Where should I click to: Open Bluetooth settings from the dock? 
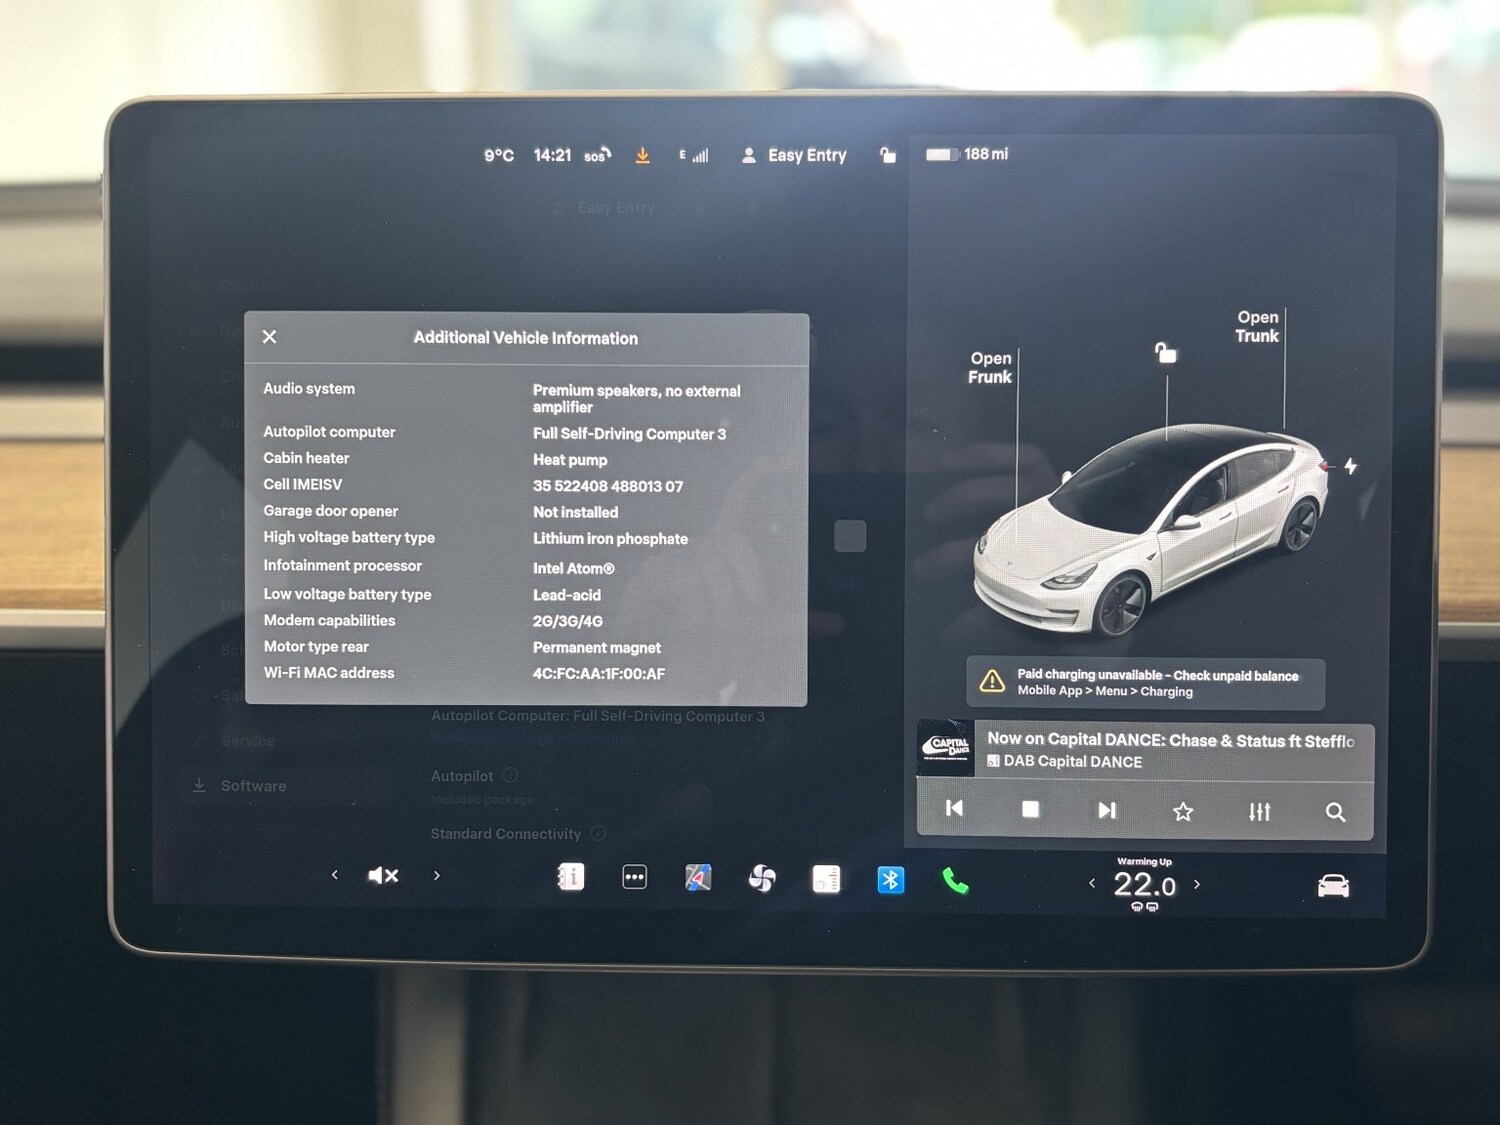[890, 879]
